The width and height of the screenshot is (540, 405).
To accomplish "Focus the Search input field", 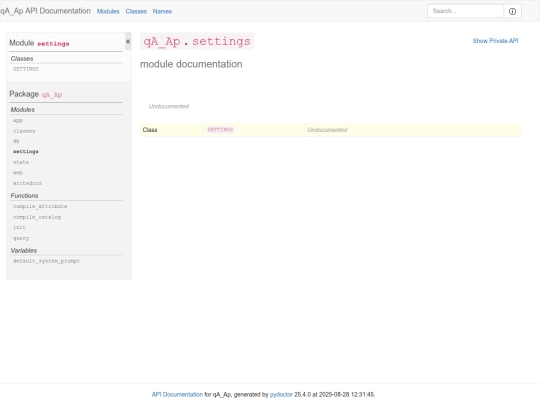I will click(465, 11).
